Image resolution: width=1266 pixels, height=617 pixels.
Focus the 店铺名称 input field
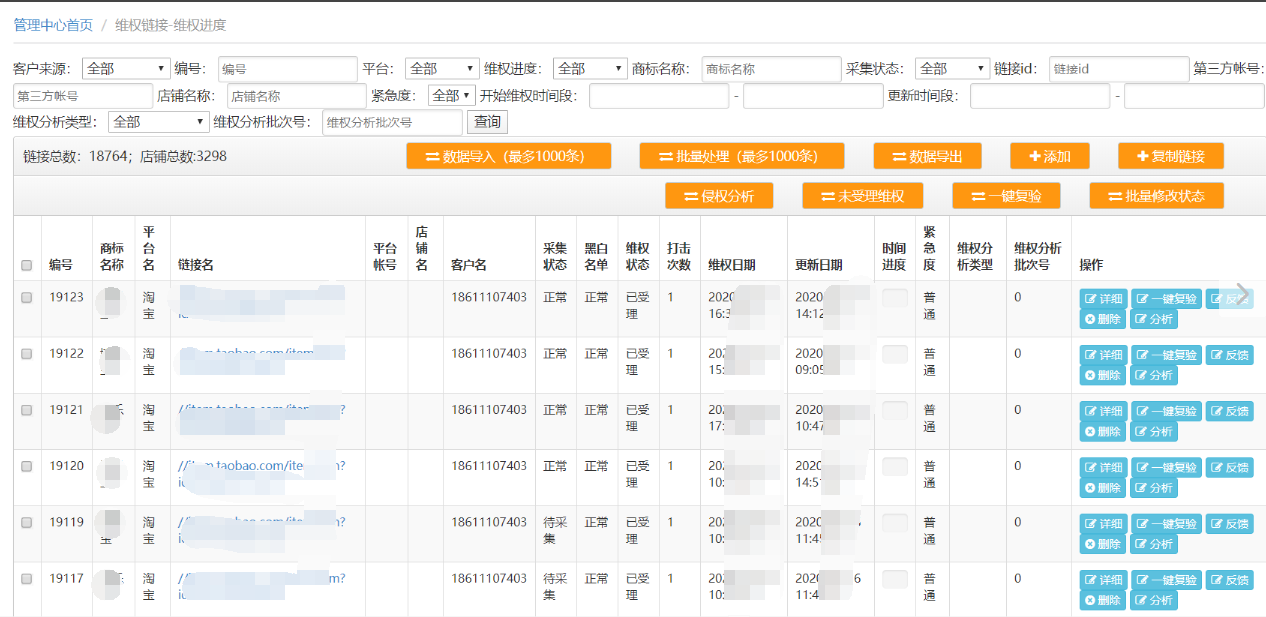point(297,96)
